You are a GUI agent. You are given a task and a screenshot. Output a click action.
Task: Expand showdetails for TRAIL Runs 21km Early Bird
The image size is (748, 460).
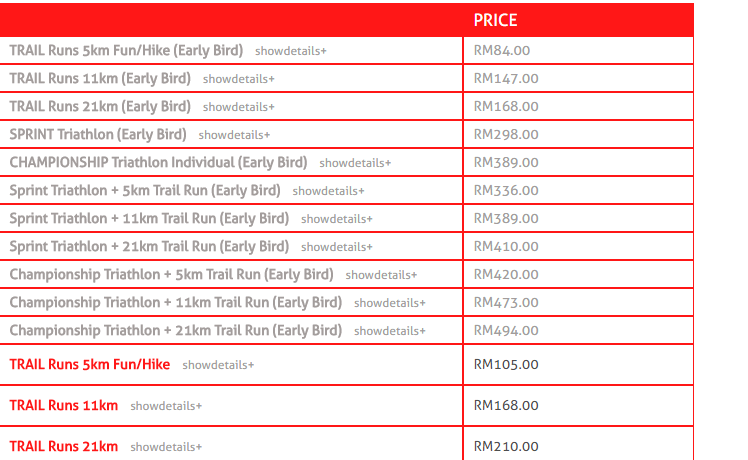click(239, 107)
